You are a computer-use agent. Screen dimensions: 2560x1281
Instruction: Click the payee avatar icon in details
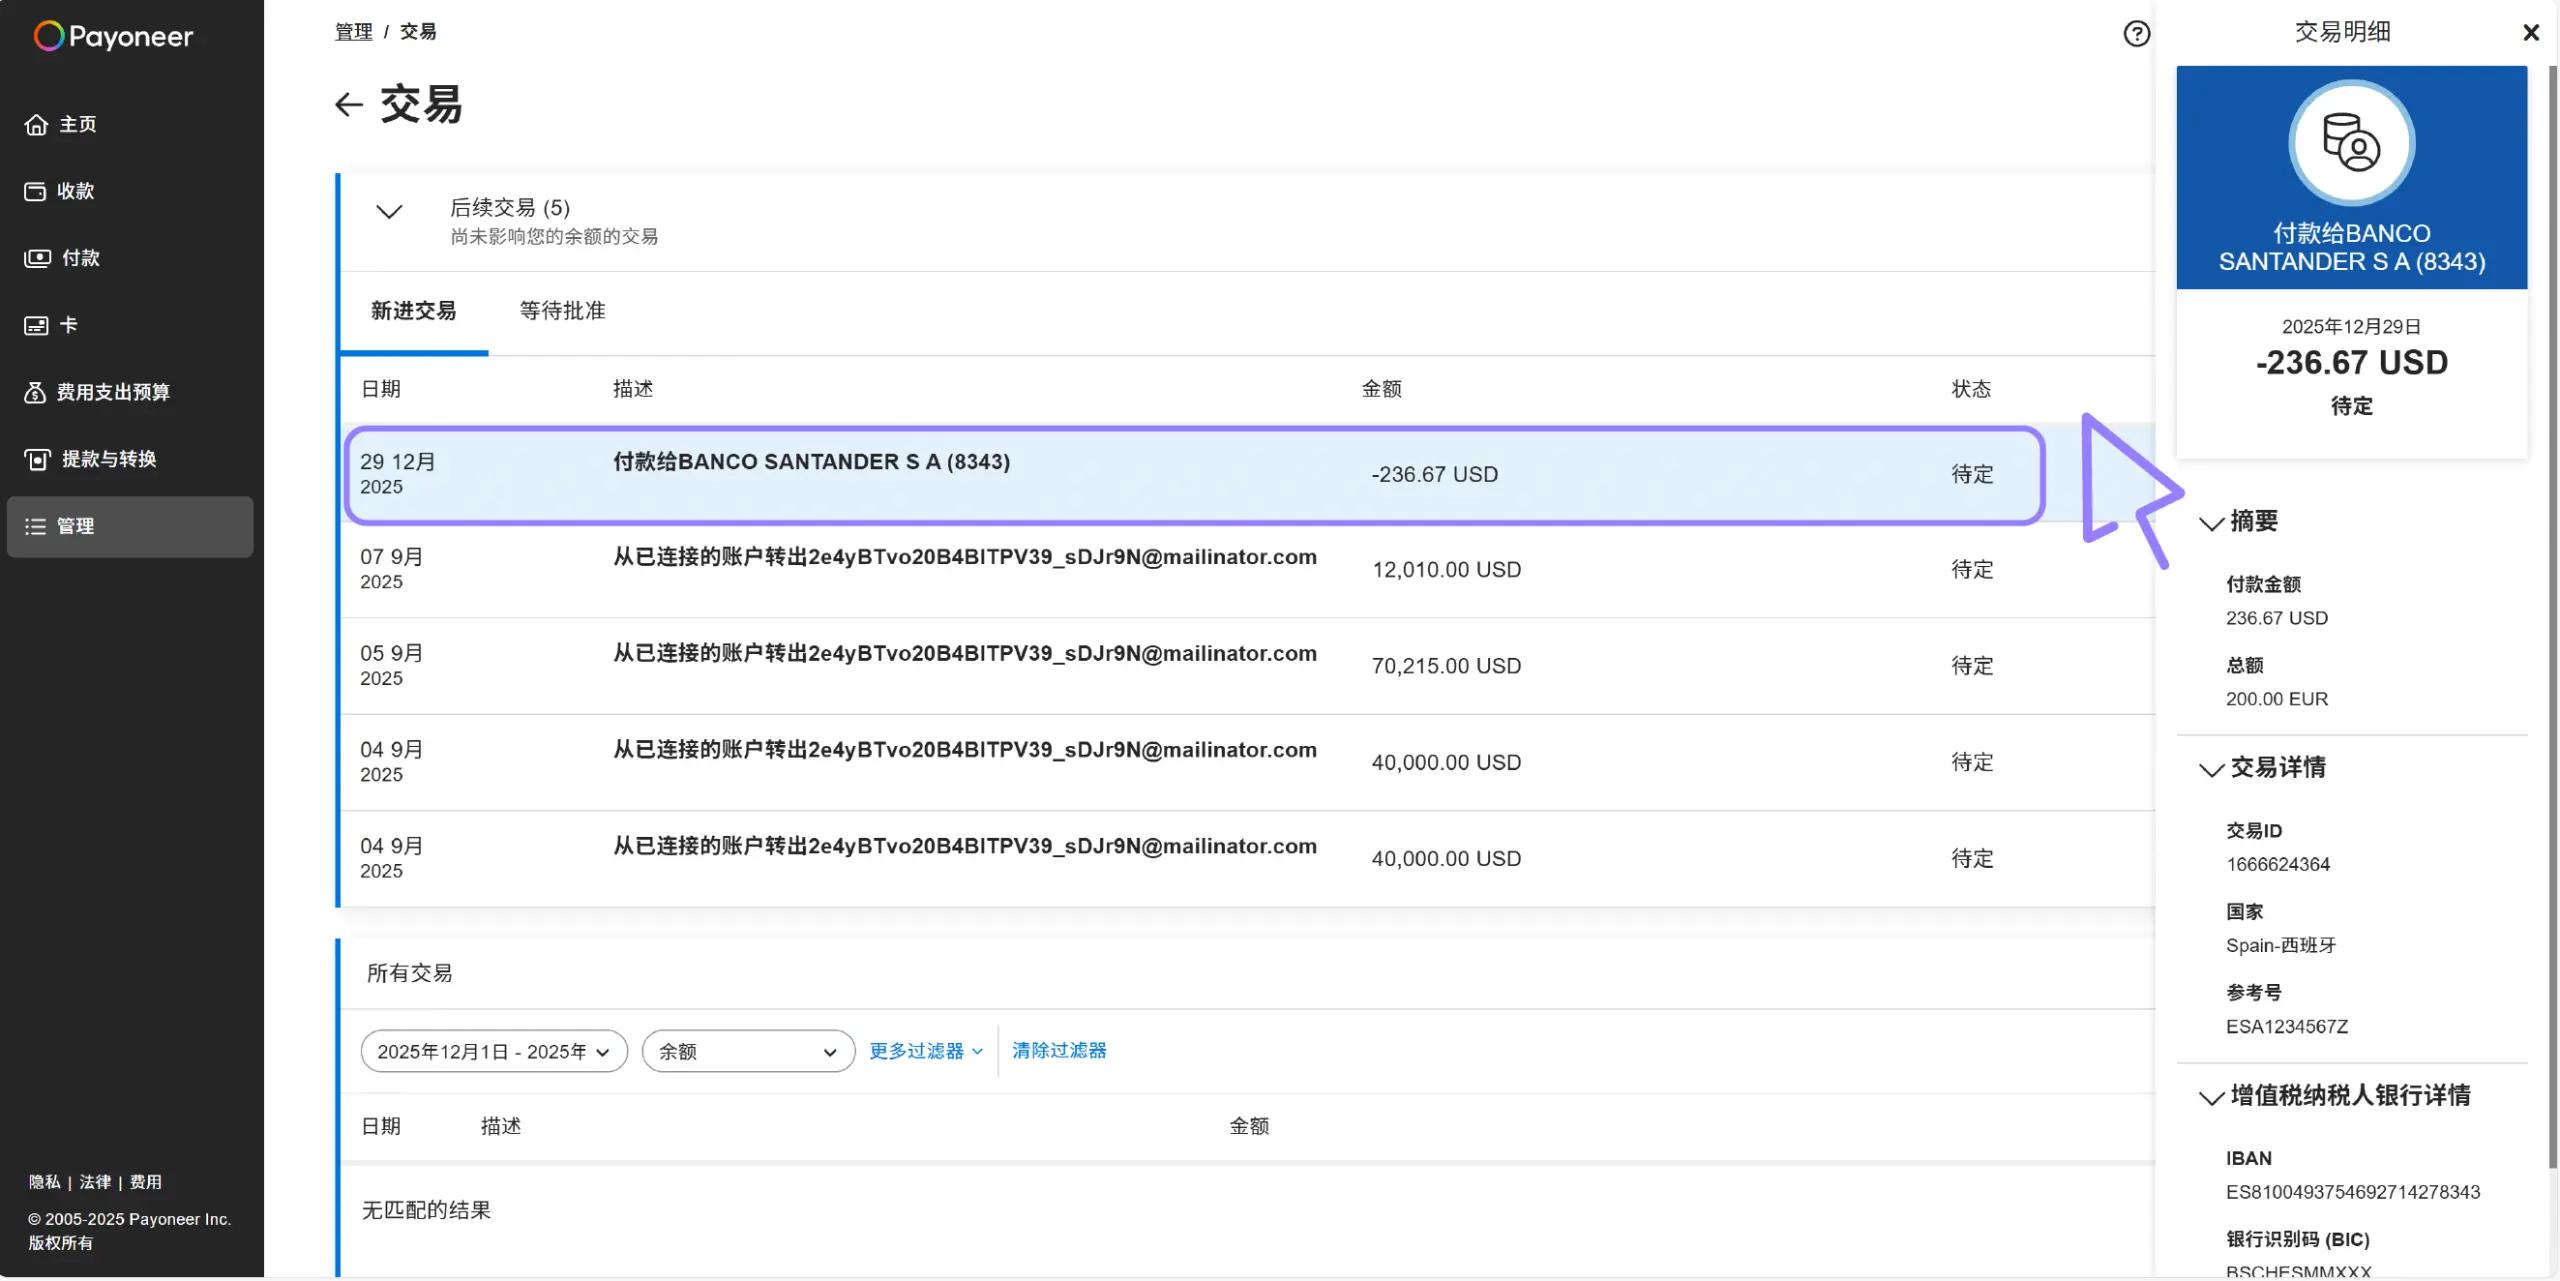point(2351,143)
